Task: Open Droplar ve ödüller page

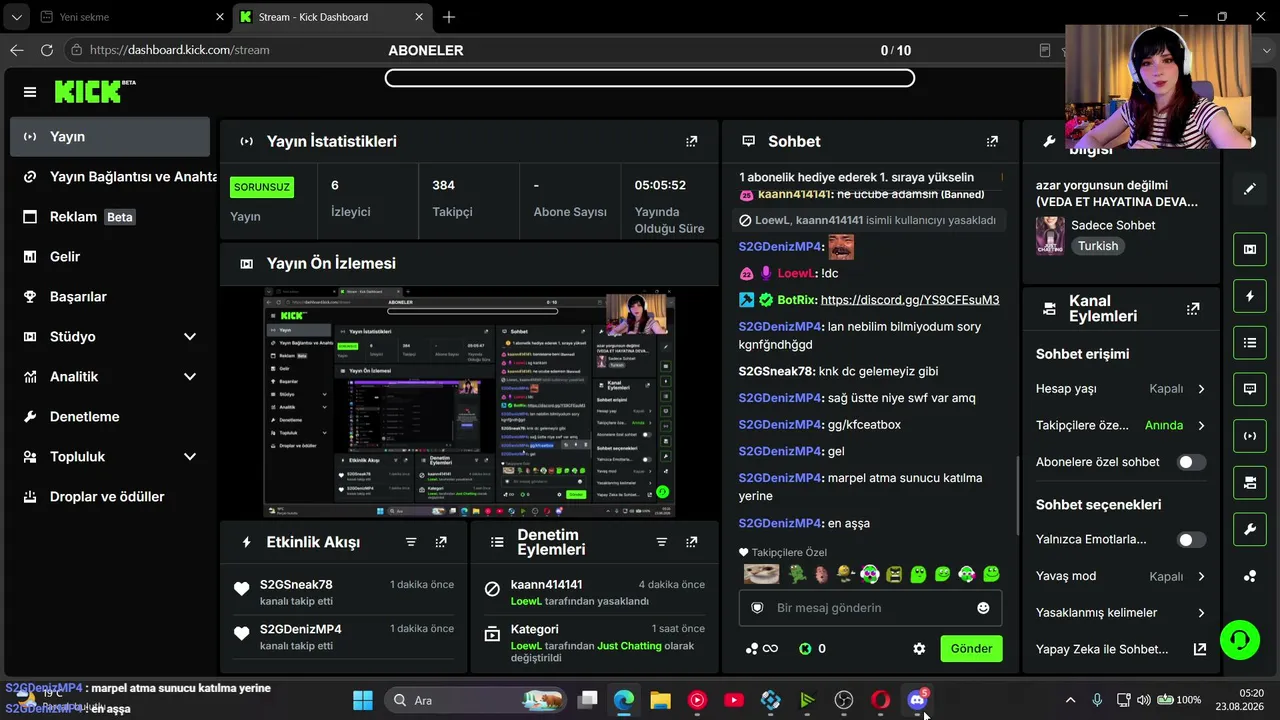Action: (x=110, y=496)
